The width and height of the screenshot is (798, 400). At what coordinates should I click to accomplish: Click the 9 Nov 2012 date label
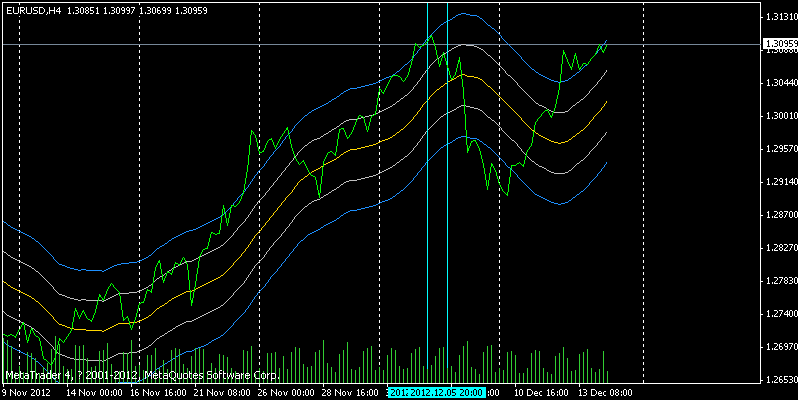[26, 393]
